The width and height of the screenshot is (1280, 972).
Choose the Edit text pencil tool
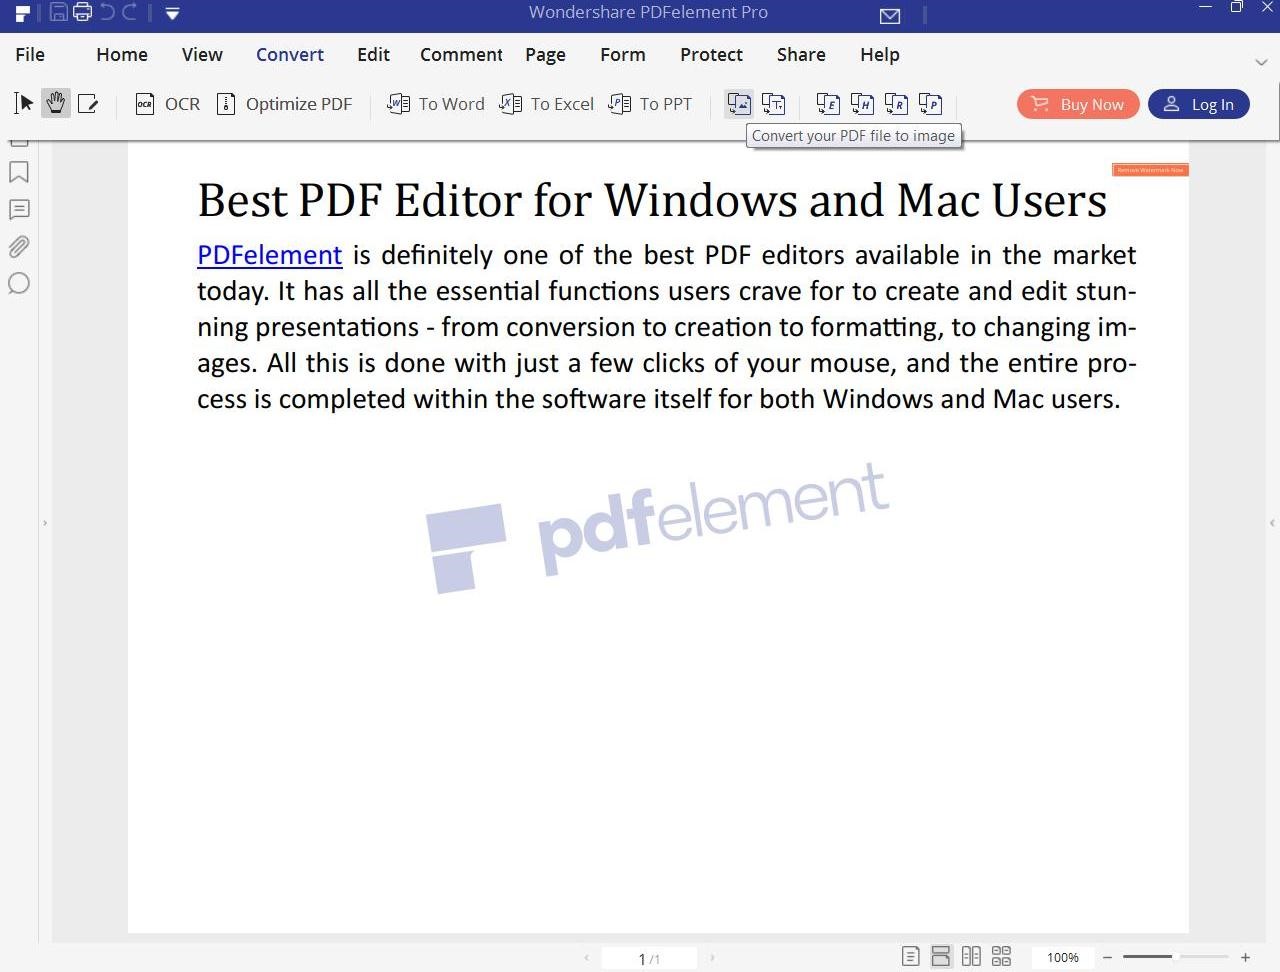[88, 103]
